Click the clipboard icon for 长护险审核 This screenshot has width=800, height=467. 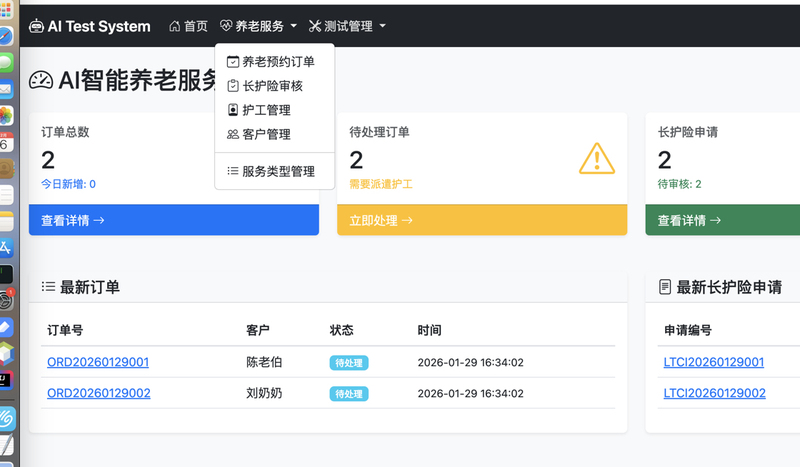click(x=233, y=86)
